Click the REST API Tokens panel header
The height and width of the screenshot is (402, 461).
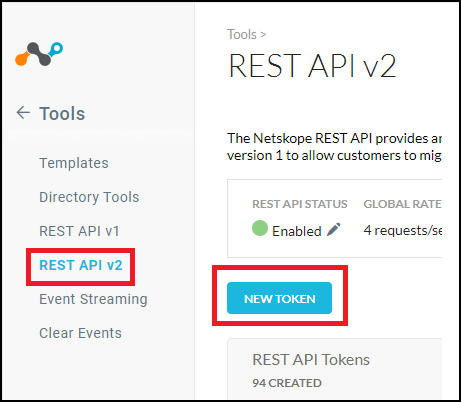tap(311, 360)
